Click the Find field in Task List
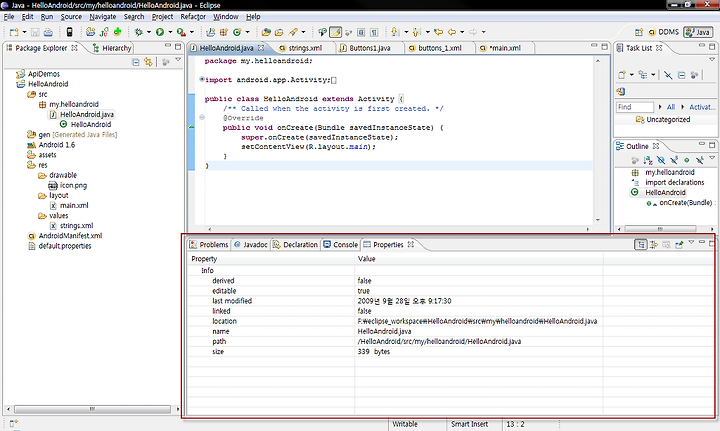The height and width of the screenshot is (431, 720). coord(635,106)
